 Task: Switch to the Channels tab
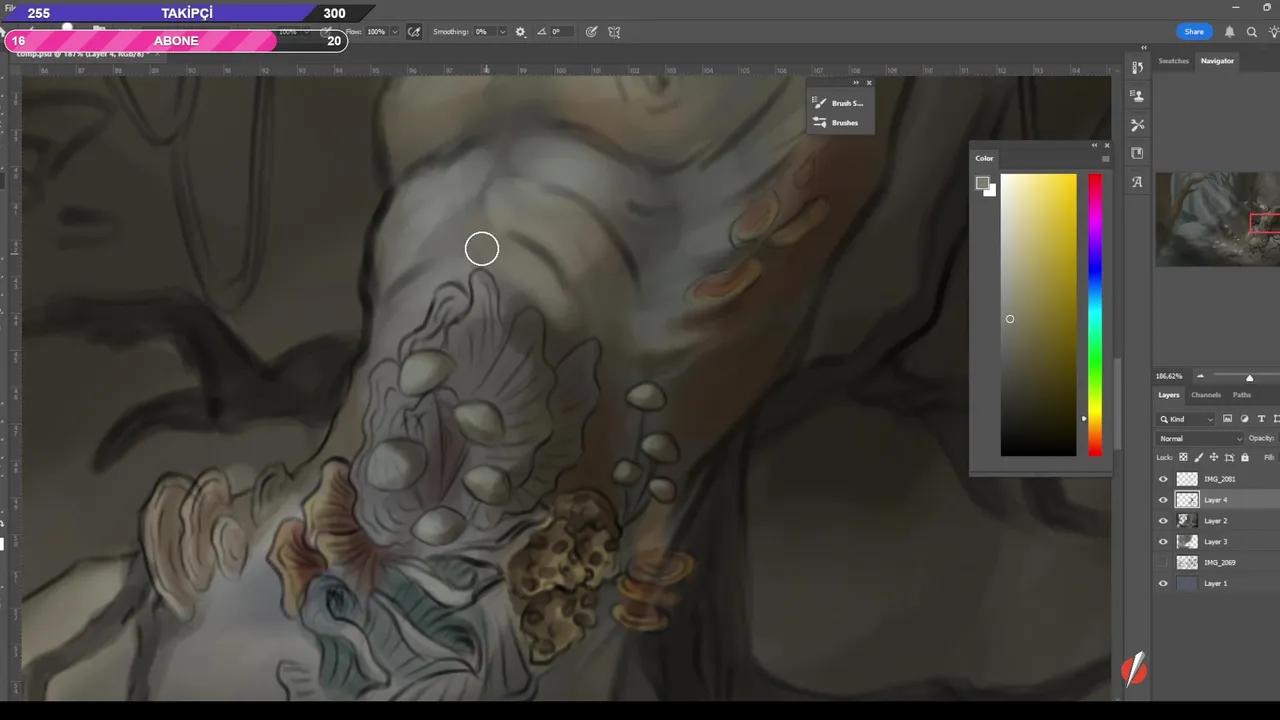tap(1206, 395)
